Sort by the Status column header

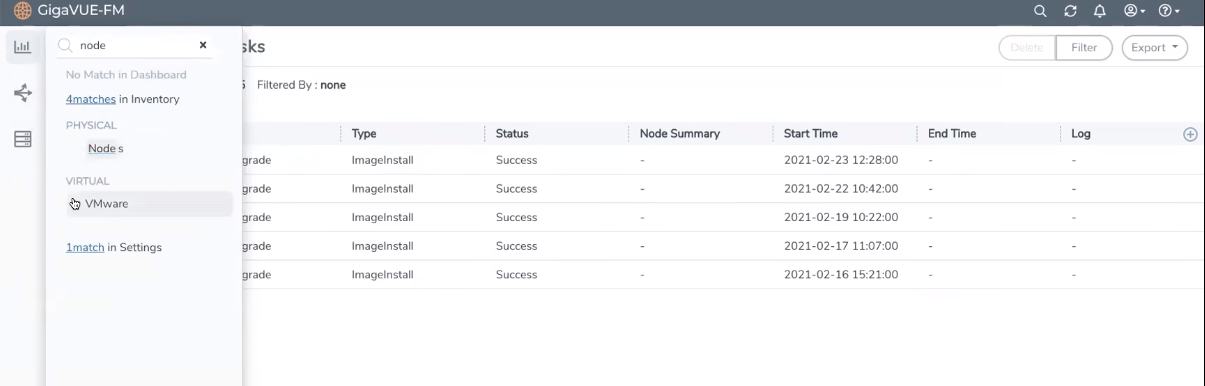[512, 133]
